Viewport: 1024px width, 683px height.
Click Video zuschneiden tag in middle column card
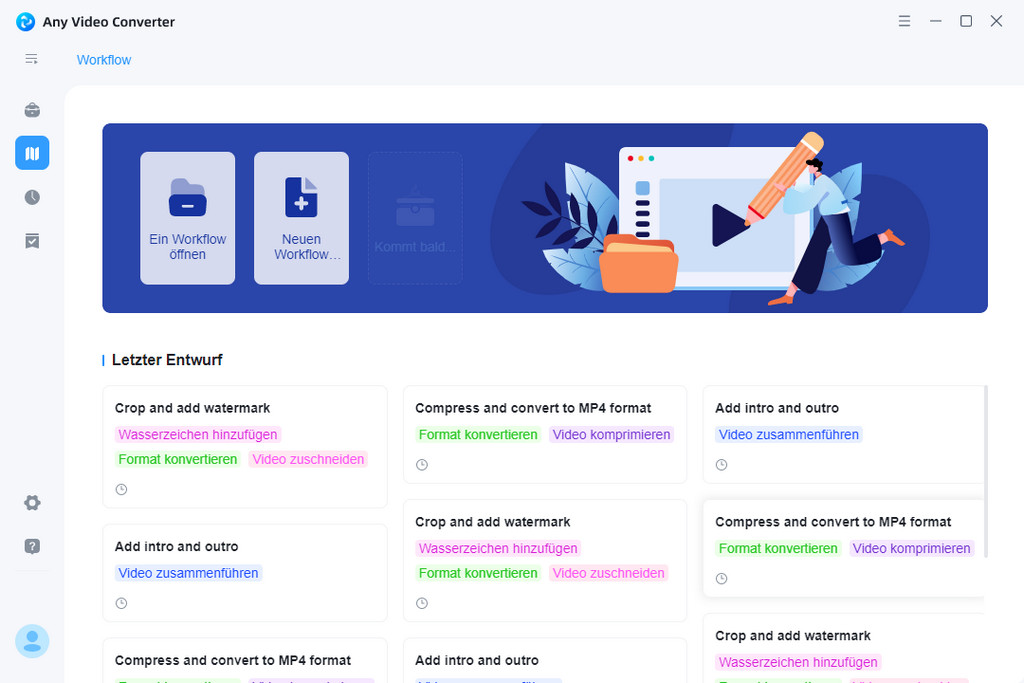point(608,573)
